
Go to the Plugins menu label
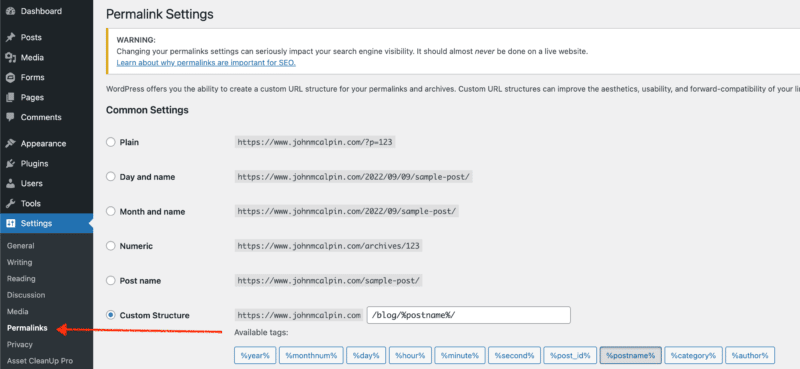(35, 164)
